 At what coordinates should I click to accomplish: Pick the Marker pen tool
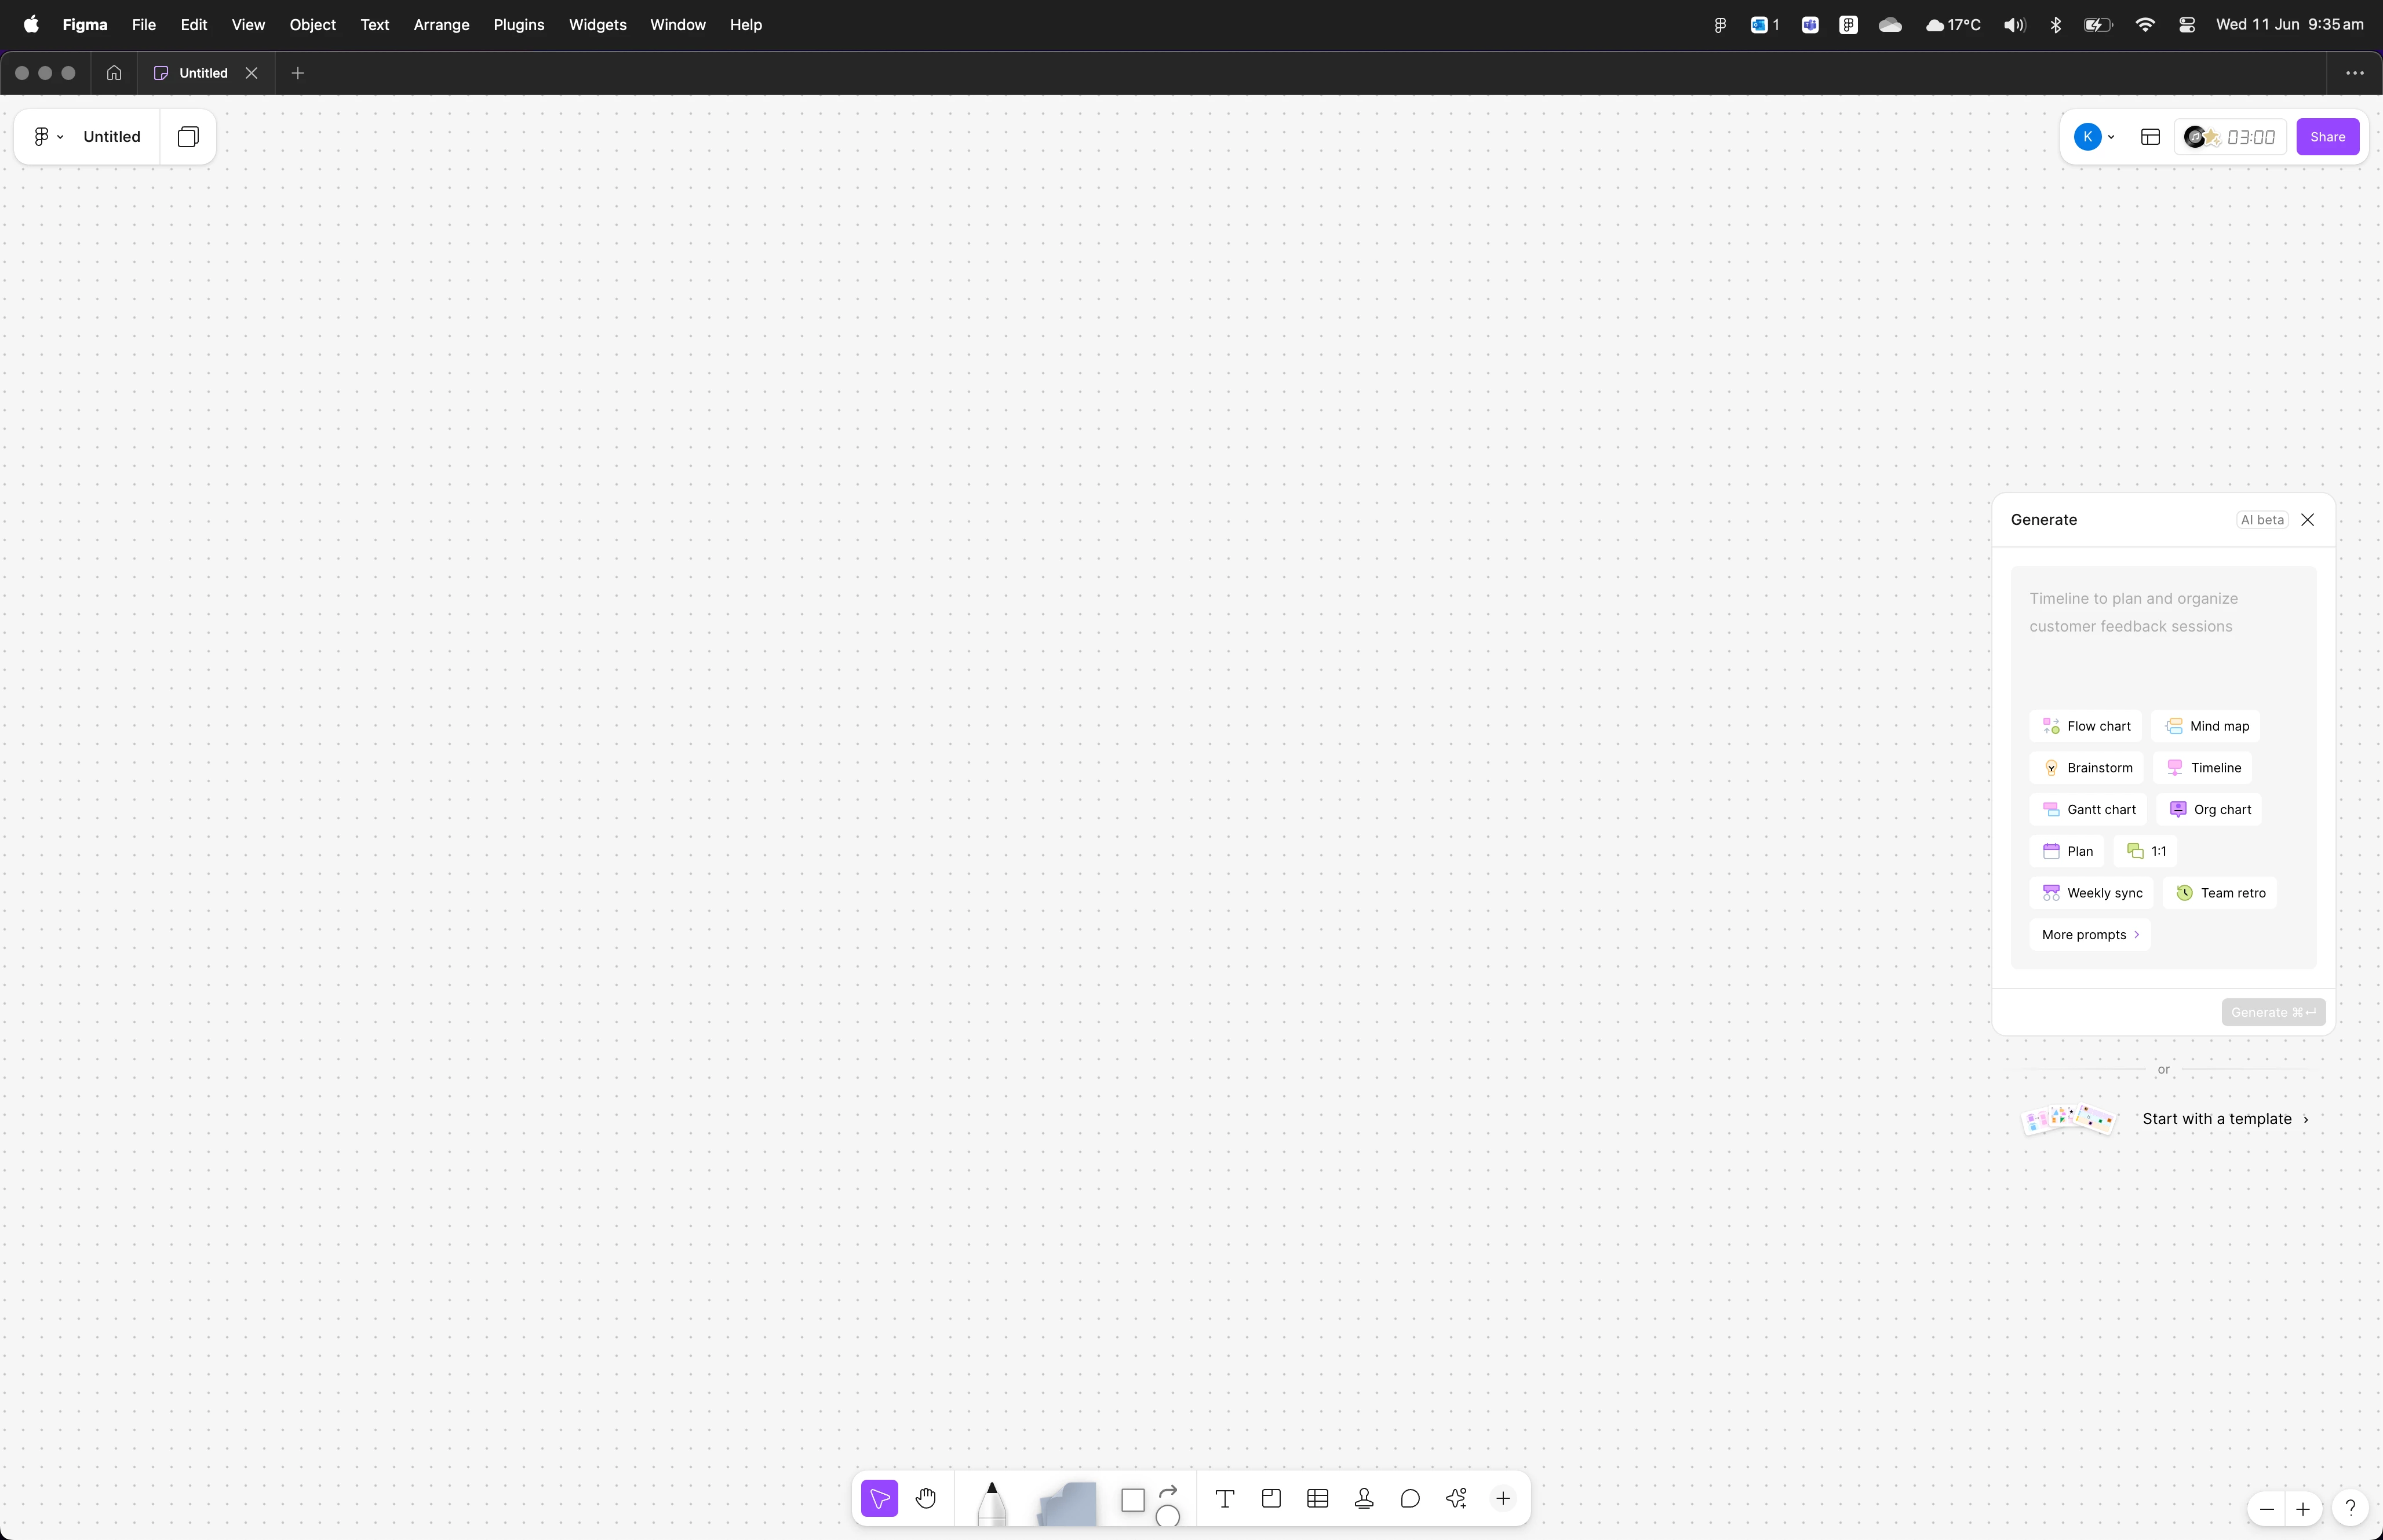click(991, 1503)
